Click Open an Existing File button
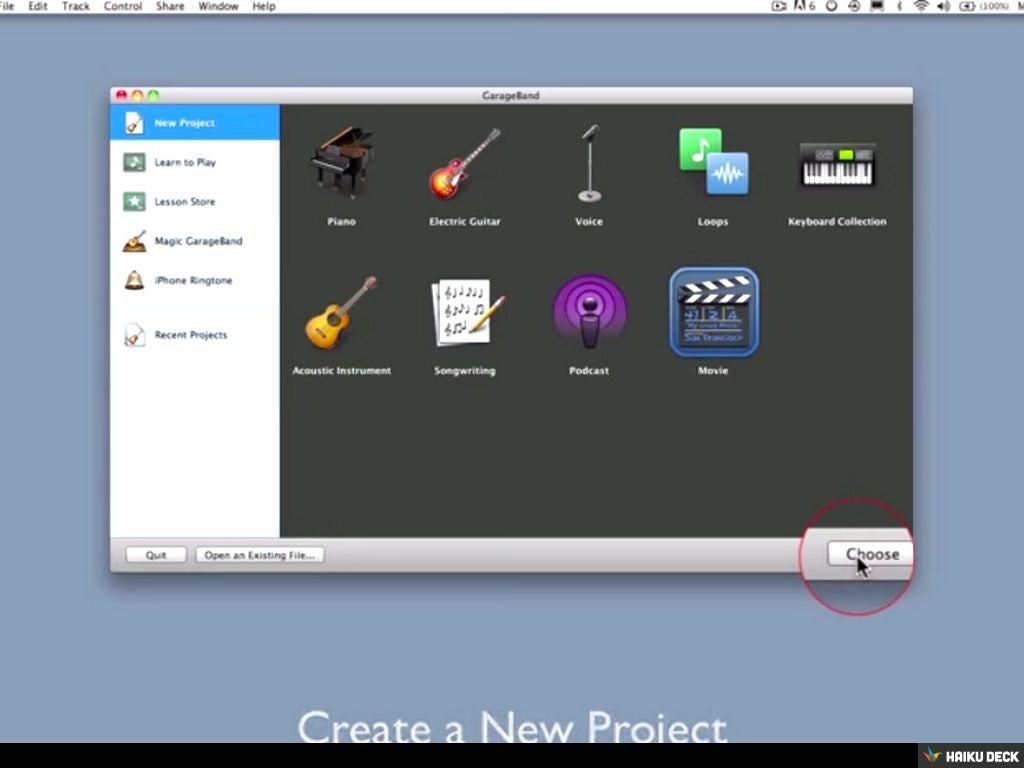1024x768 pixels. [260, 555]
